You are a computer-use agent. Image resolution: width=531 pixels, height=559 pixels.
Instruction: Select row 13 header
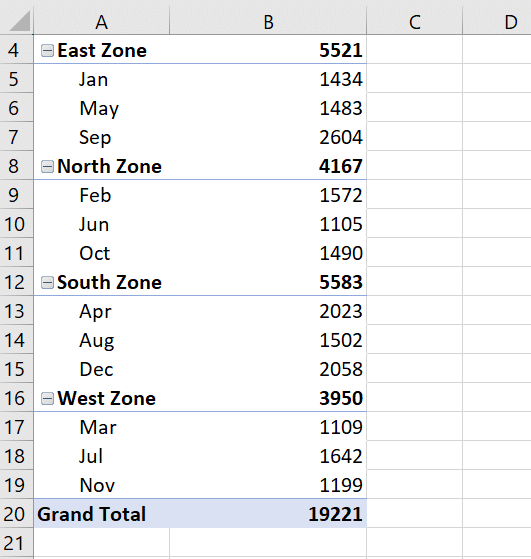click(16, 311)
